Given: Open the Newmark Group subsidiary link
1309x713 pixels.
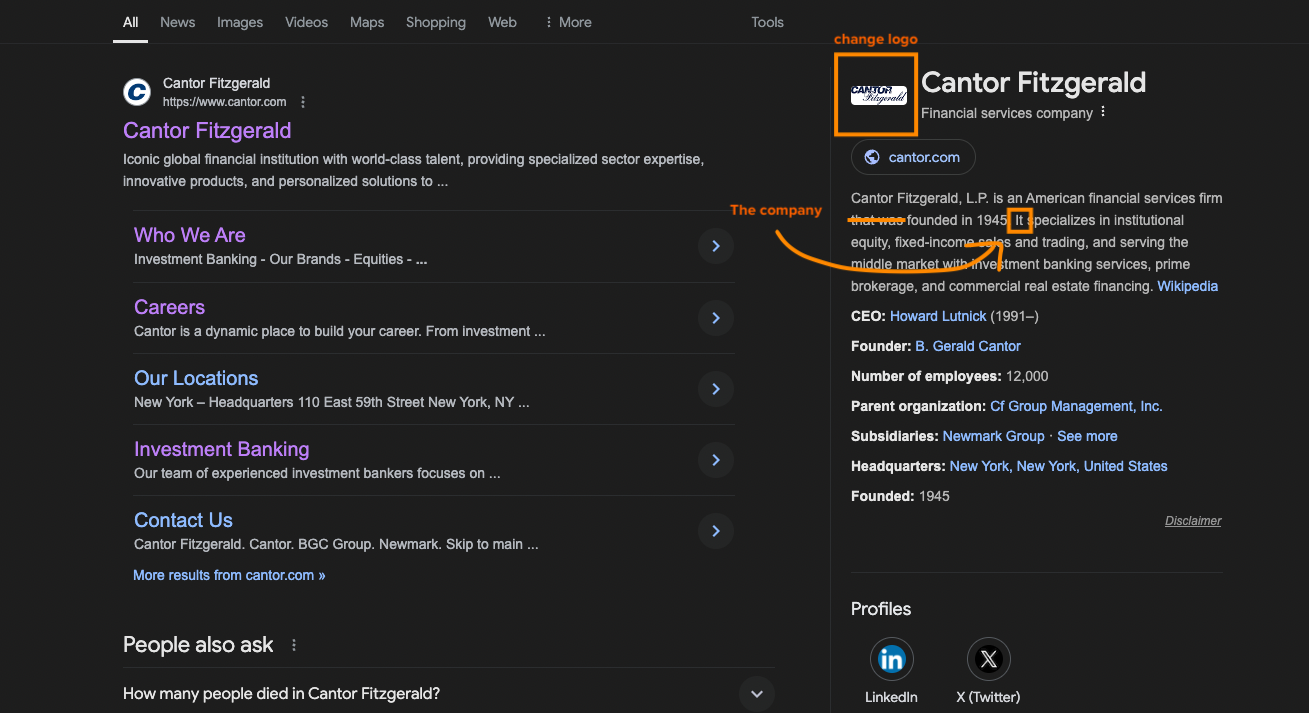Looking at the screenshot, I should click(x=993, y=436).
